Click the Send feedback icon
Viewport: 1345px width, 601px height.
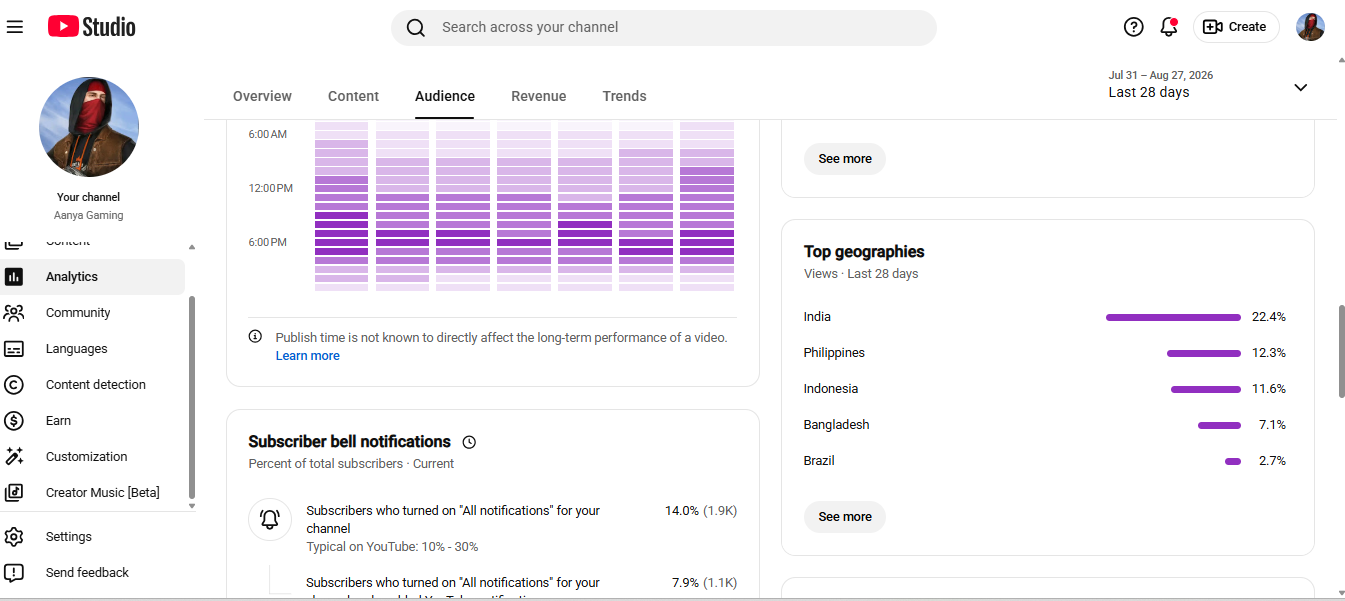(14, 573)
